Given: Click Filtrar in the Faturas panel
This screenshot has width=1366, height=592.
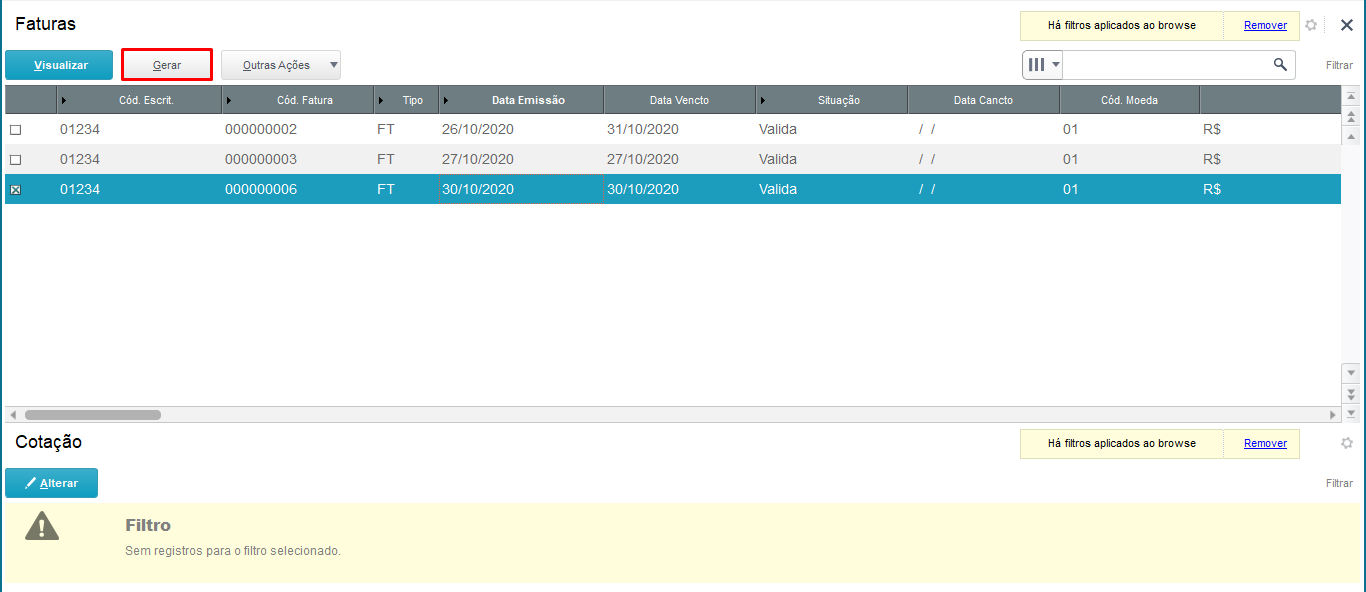Looking at the screenshot, I should (x=1339, y=65).
